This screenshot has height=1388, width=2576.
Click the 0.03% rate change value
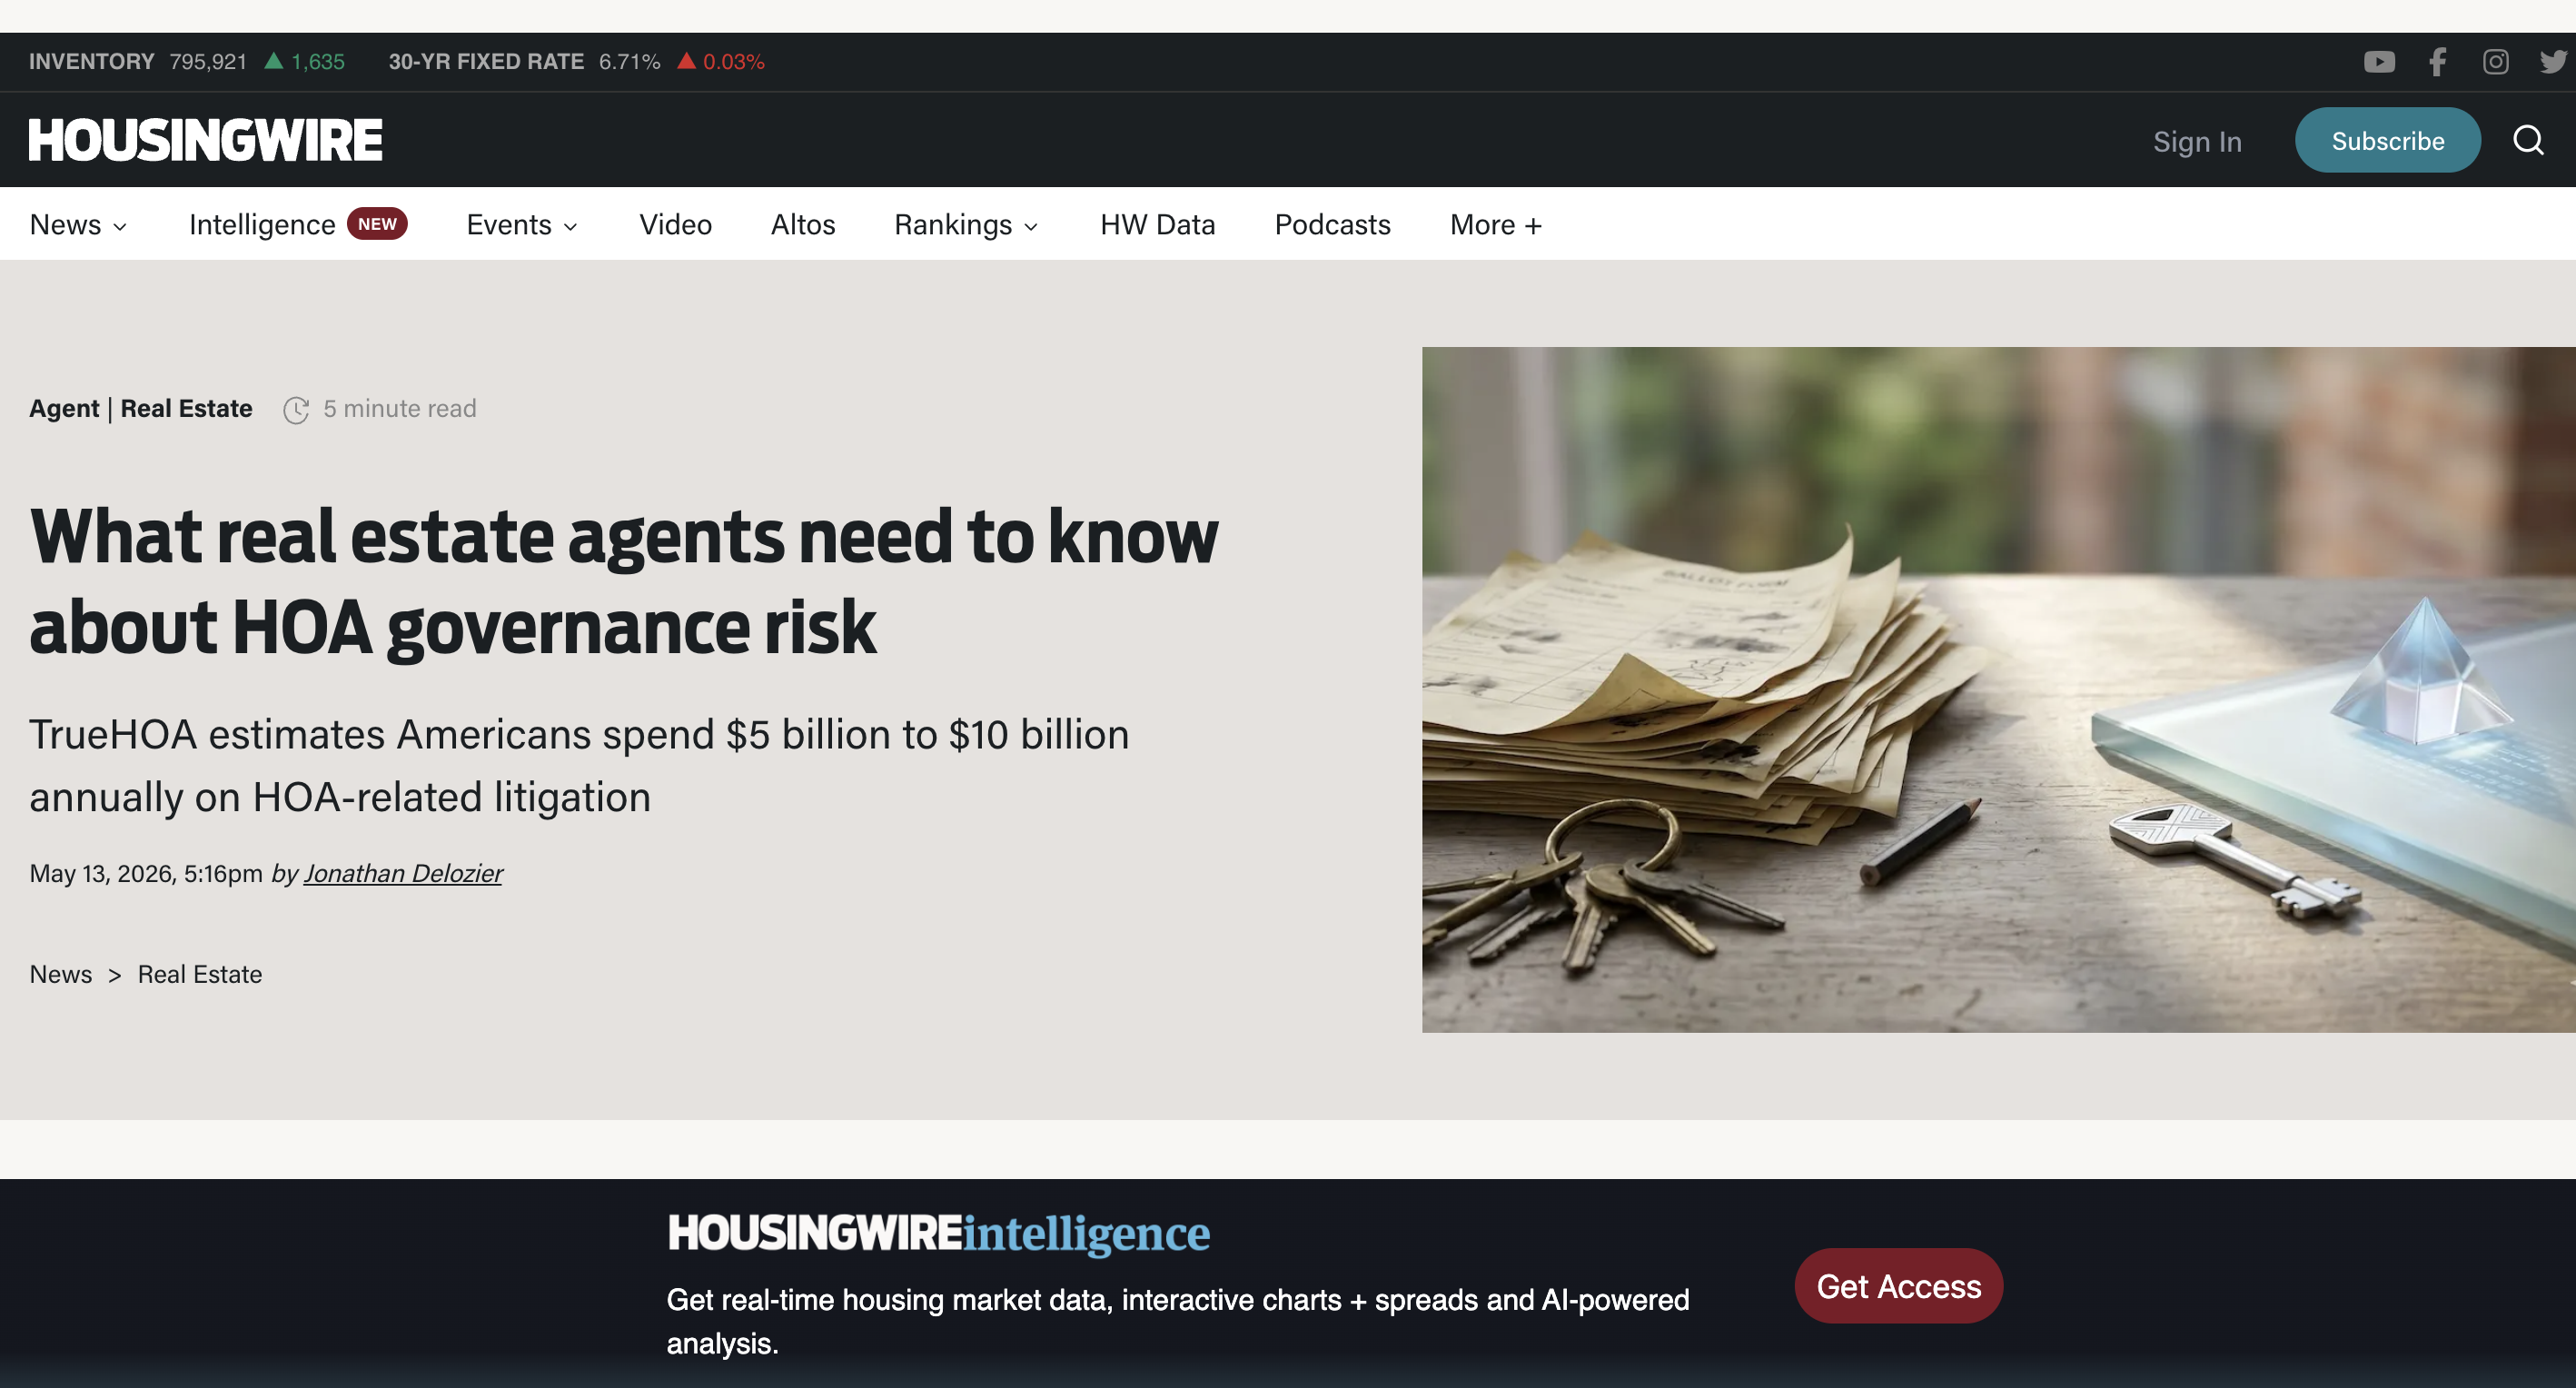click(x=734, y=62)
